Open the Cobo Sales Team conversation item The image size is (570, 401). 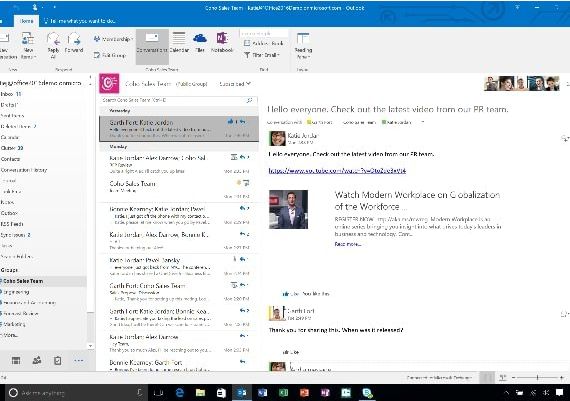[x=179, y=189]
